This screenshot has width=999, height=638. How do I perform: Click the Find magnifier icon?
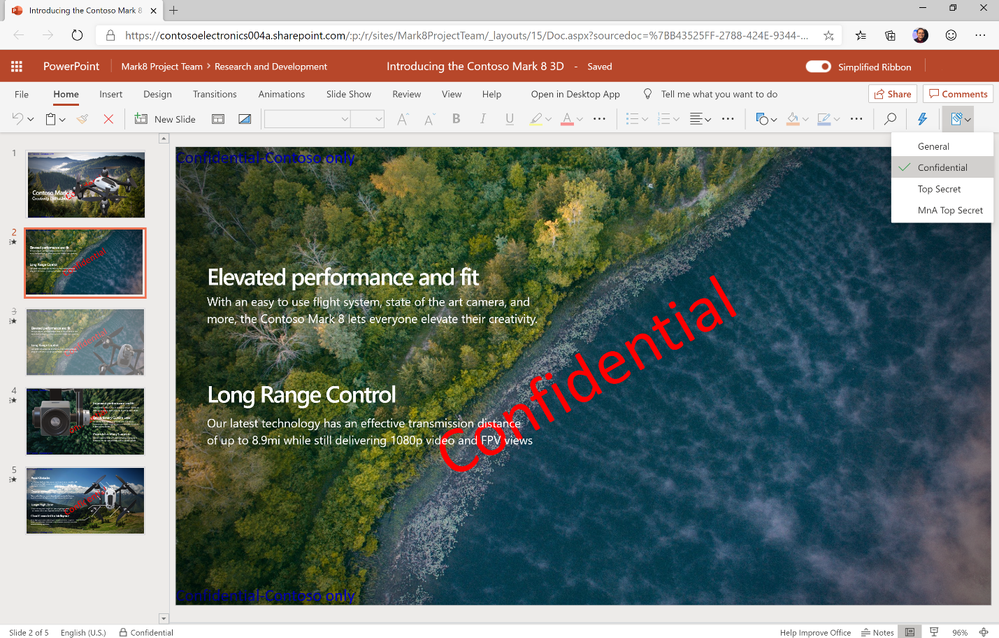coord(890,119)
